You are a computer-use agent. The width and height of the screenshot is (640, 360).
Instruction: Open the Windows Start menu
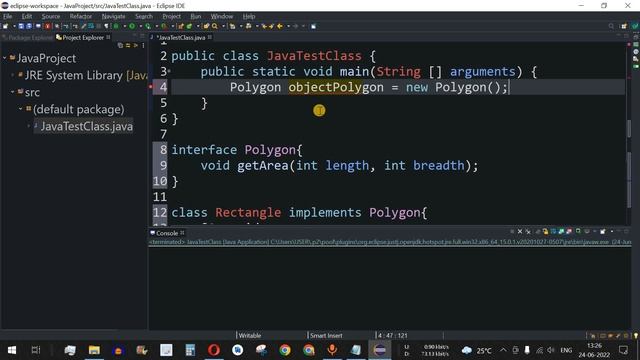pyautogui.click(x=12, y=350)
